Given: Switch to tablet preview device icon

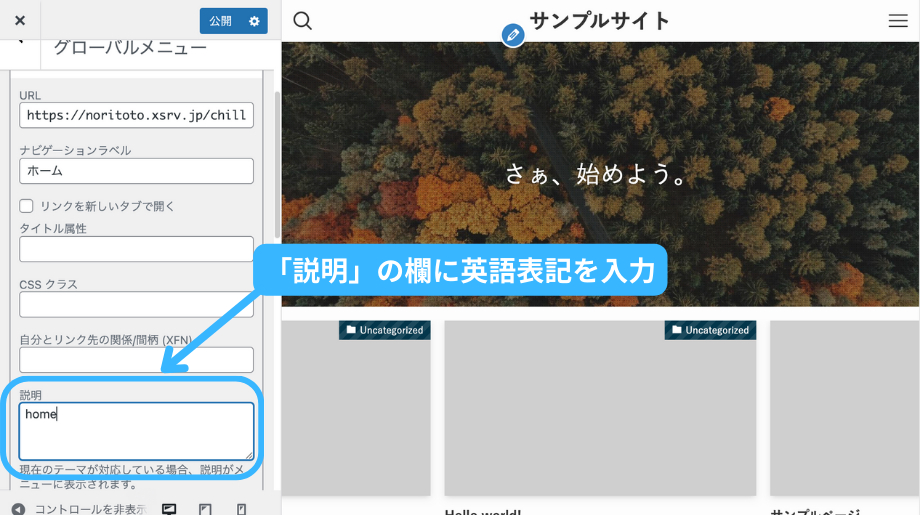Looking at the screenshot, I should click(205, 508).
